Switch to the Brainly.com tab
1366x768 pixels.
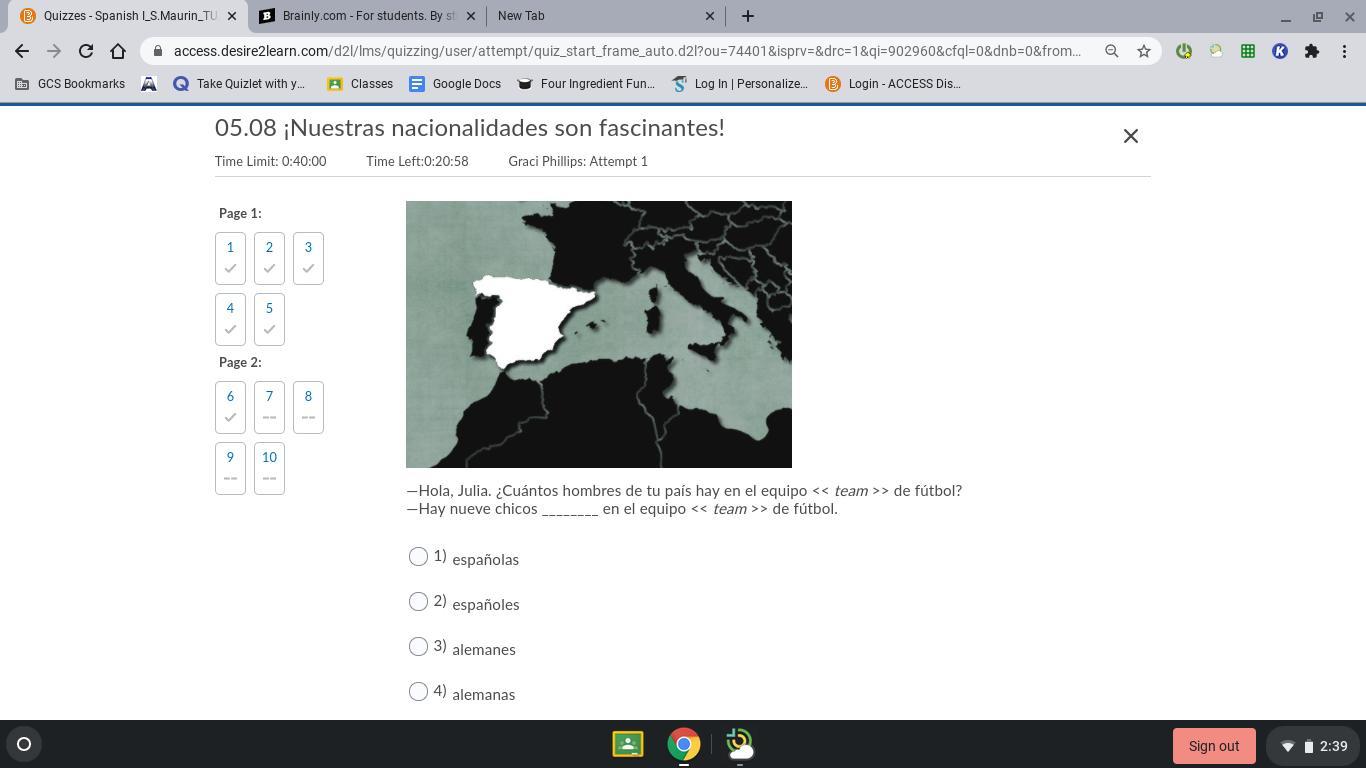pos(366,16)
